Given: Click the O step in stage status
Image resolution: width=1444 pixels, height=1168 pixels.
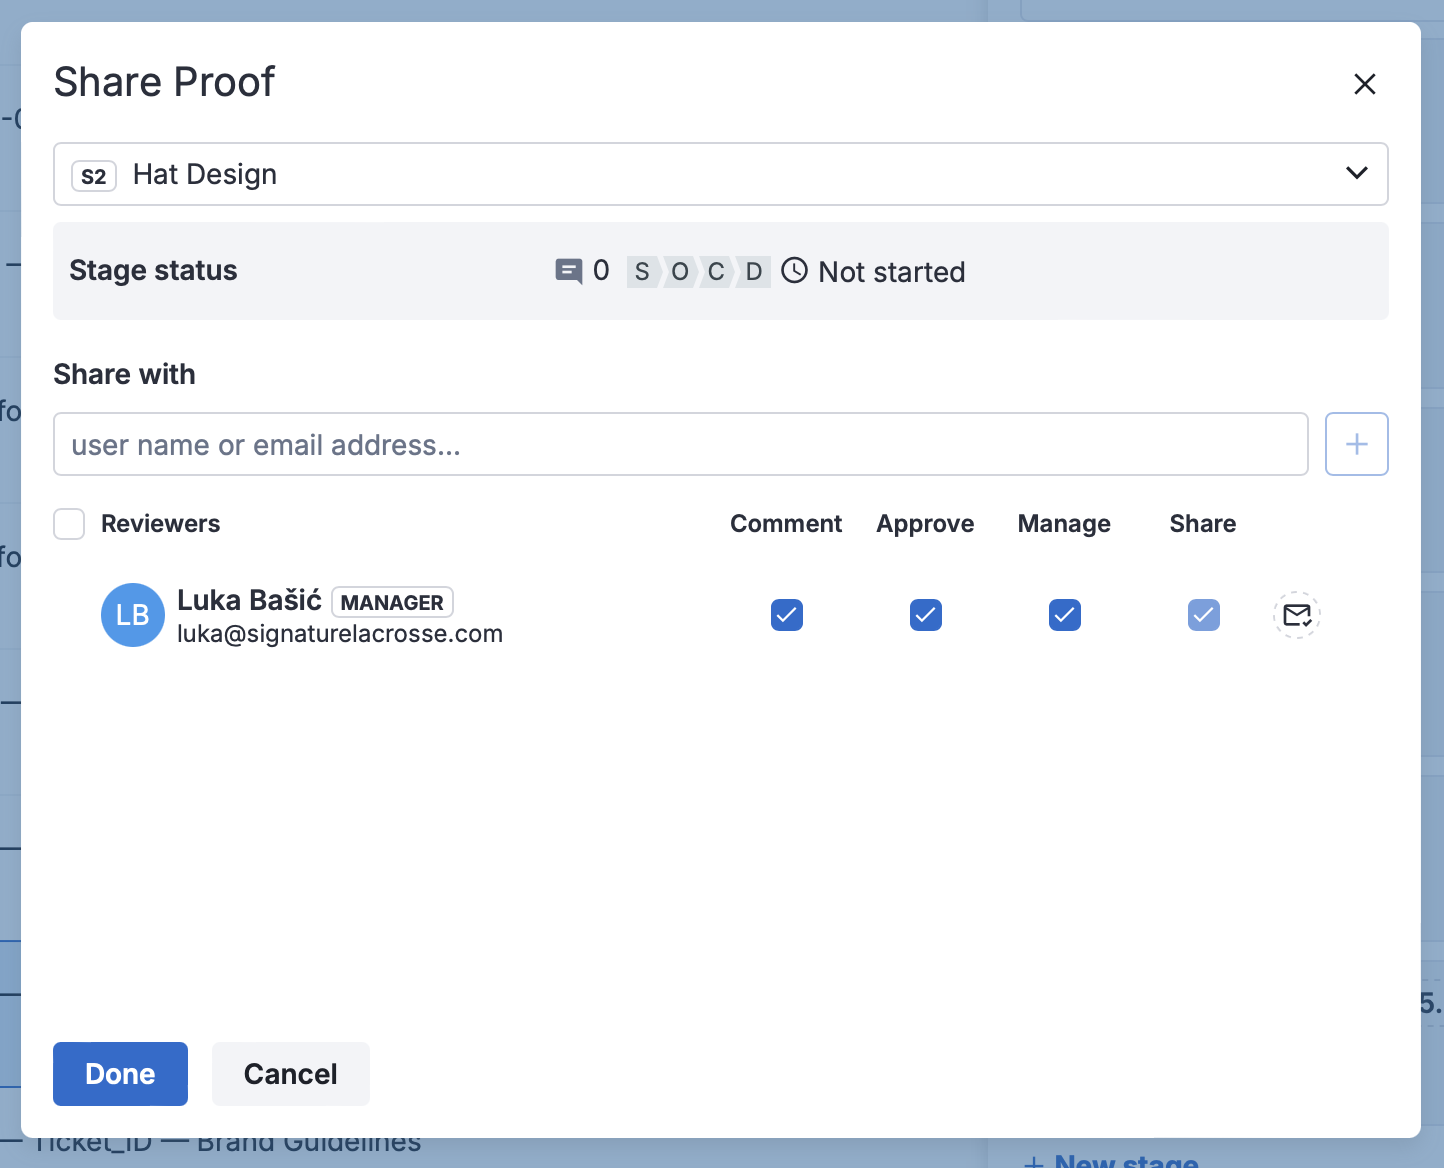Looking at the screenshot, I should click(680, 272).
